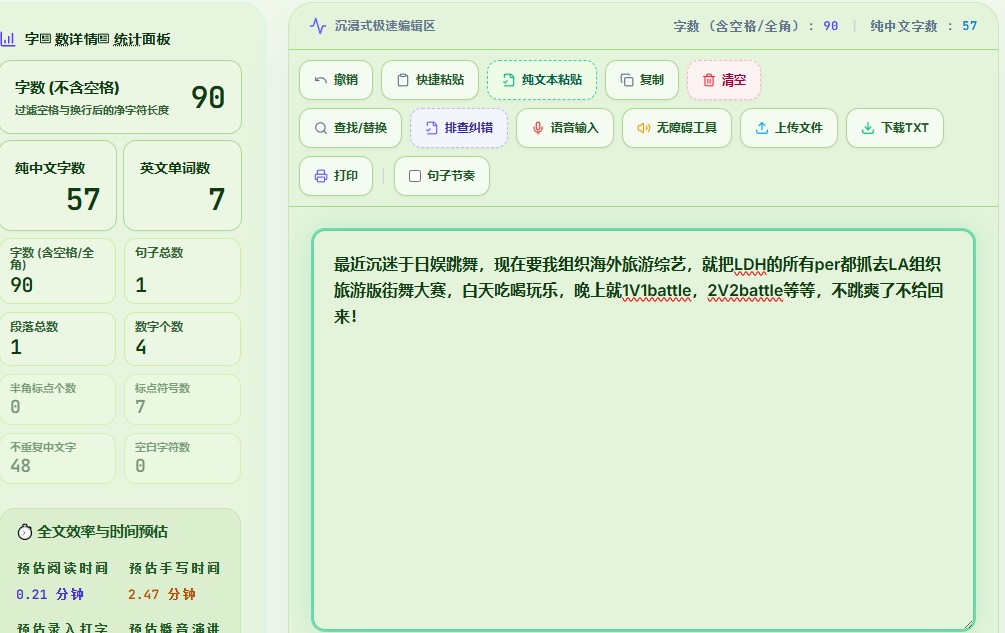The height and width of the screenshot is (633, 1005).
Task: Click the document check icon in 排查纠错
Action: point(431,128)
